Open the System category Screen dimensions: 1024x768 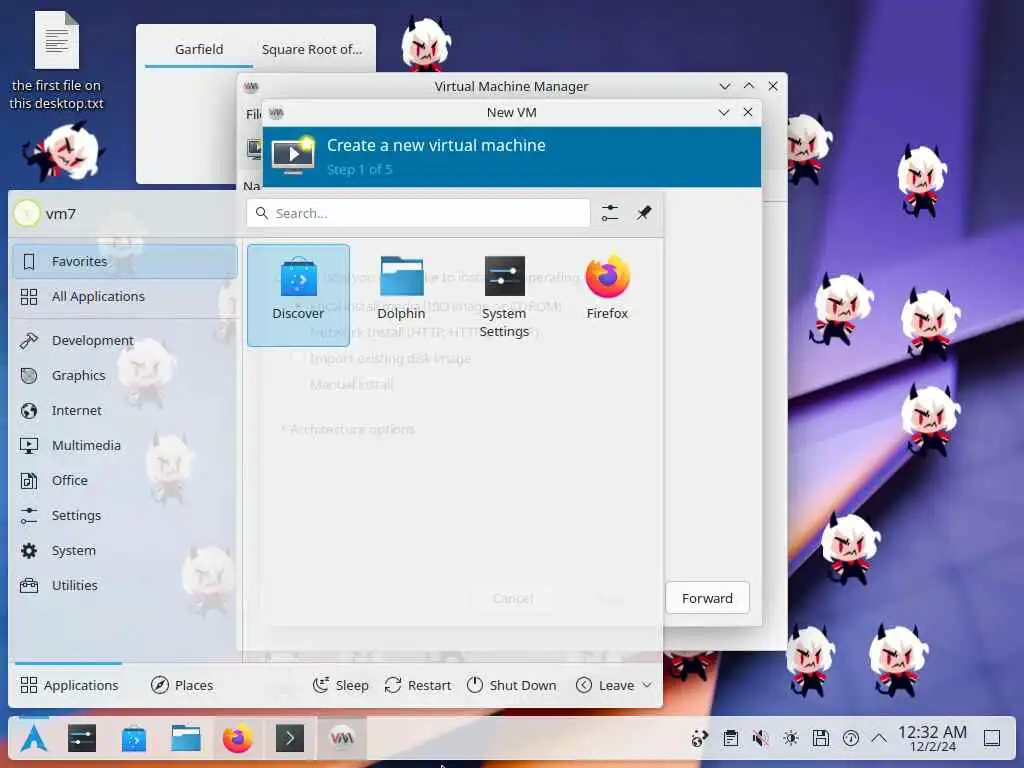coord(125,551)
